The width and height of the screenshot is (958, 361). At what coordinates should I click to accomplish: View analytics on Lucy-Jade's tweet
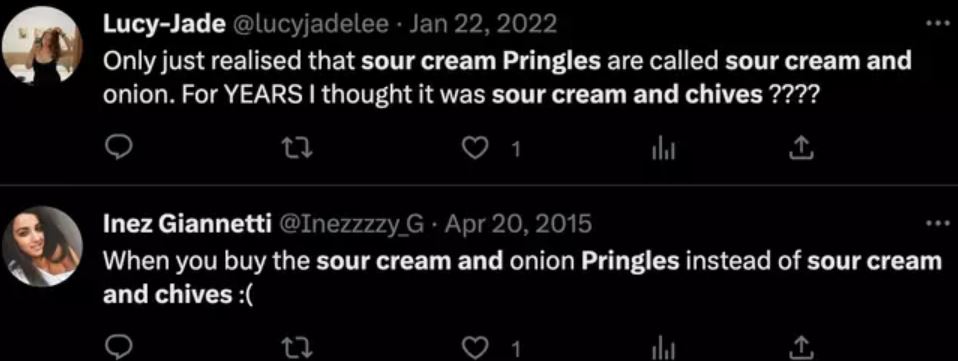[x=662, y=148]
